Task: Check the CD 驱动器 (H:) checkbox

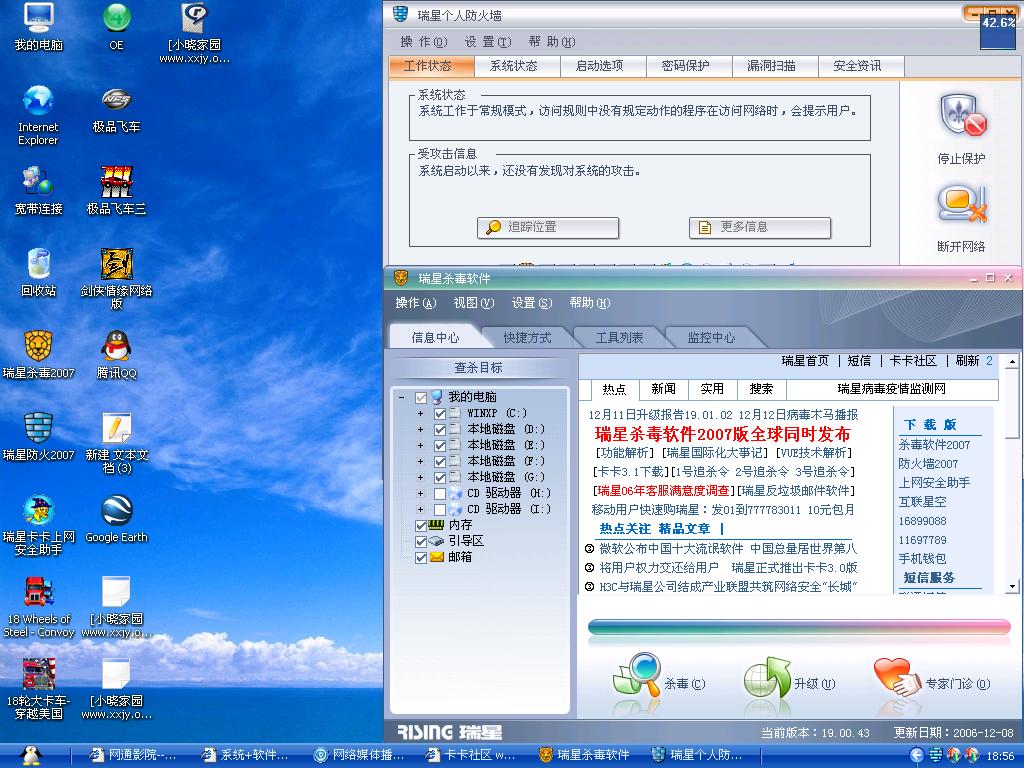Action: point(440,493)
